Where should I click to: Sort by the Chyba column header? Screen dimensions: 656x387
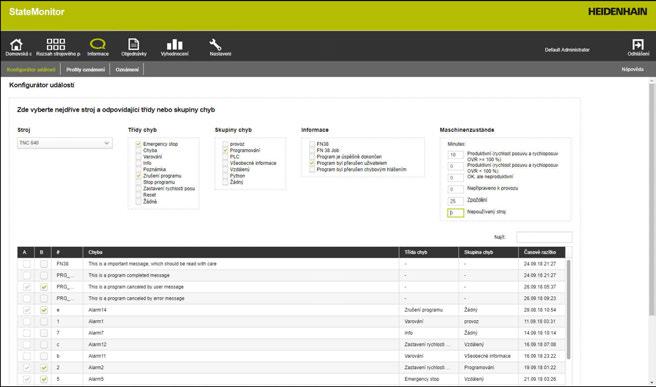point(241,252)
